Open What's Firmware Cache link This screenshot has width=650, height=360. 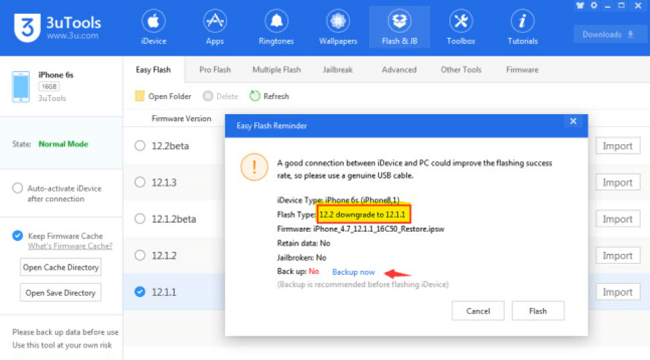click(70, 246)
